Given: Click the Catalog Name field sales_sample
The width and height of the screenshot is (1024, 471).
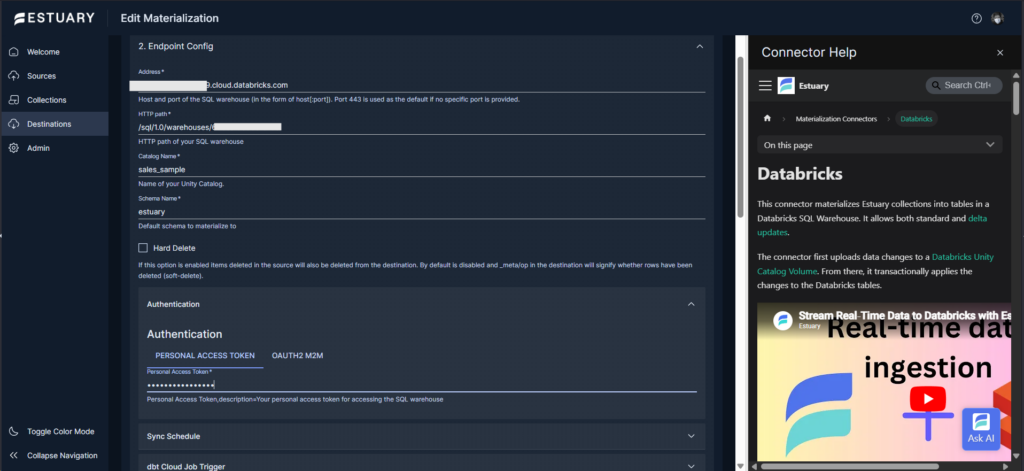Looking at the screenshot, I should 422,169.
